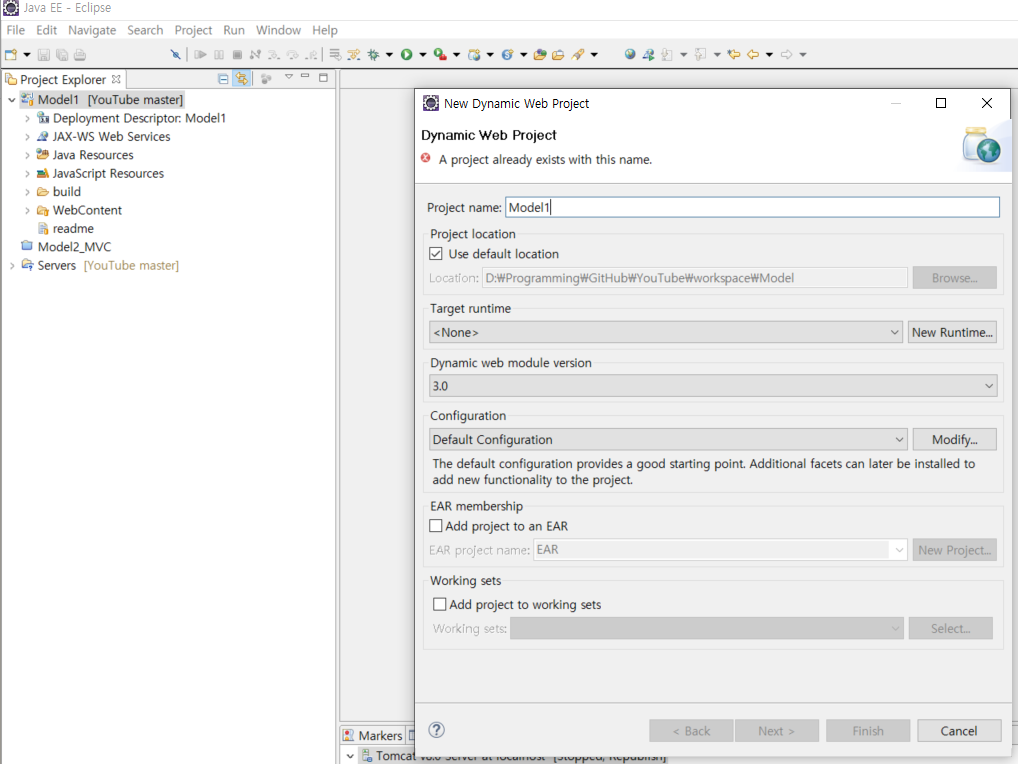Click the Skip All Breakpoints icon
The height and width of the screenshot is (764, 1018).
[x=175, y=55]
